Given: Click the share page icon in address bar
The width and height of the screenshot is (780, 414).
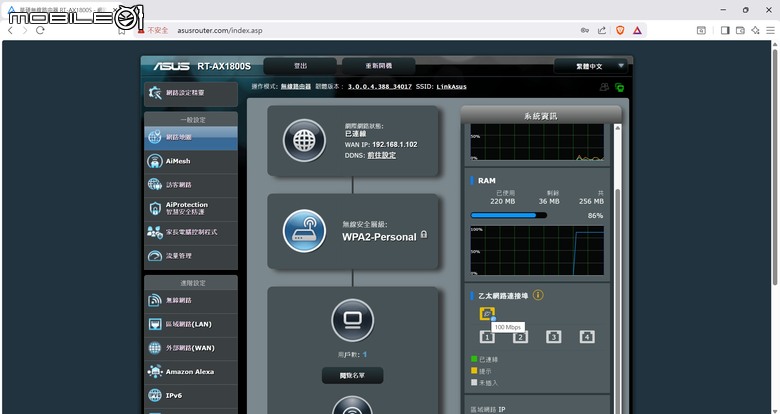Looking at the screenshot, I should pyautogui.click(x=602, y=30).
